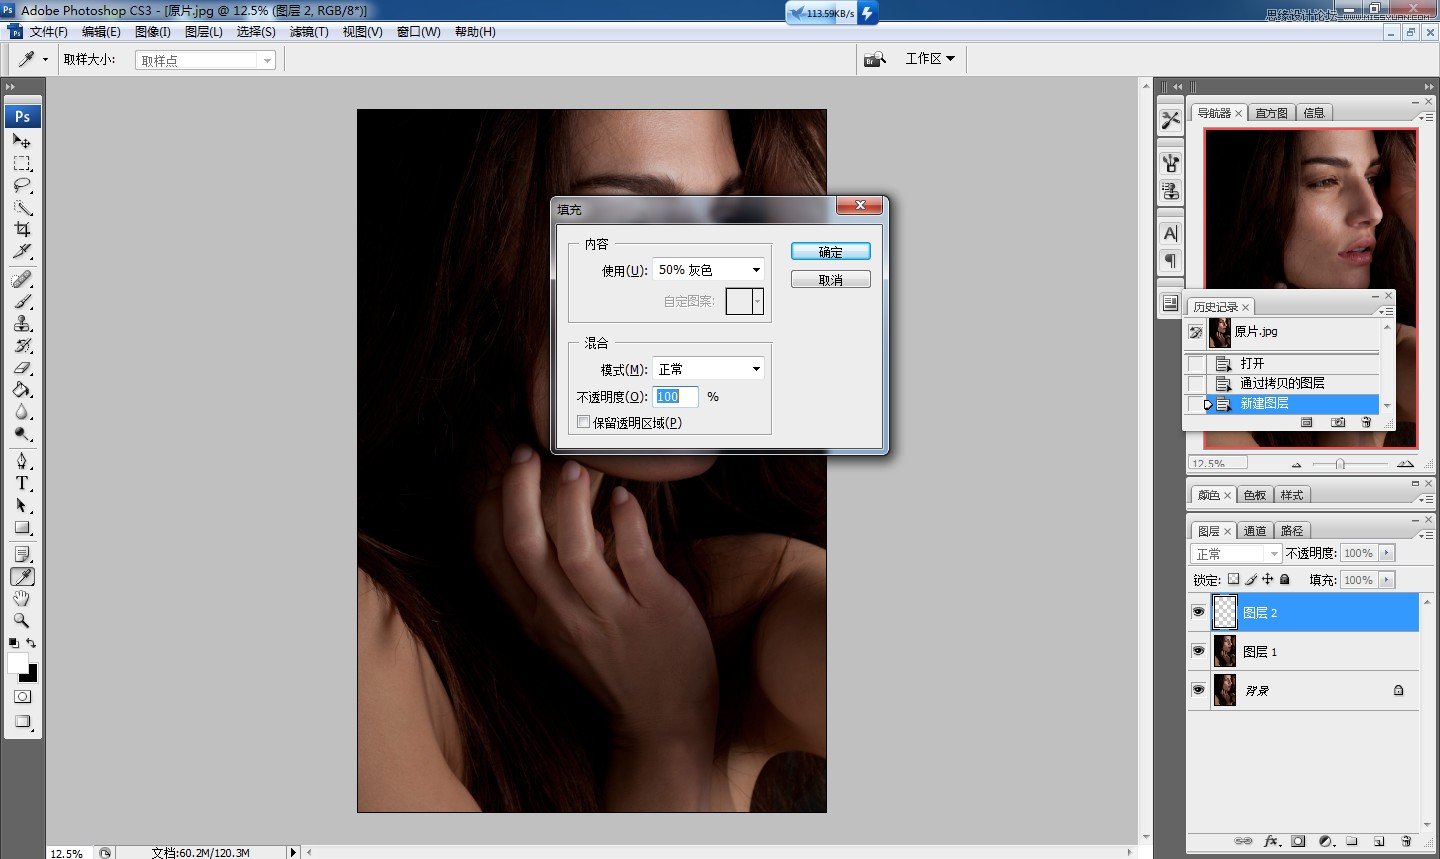Open the 文件(F) menu
The image size is (1440, 859).
point(48,32)
